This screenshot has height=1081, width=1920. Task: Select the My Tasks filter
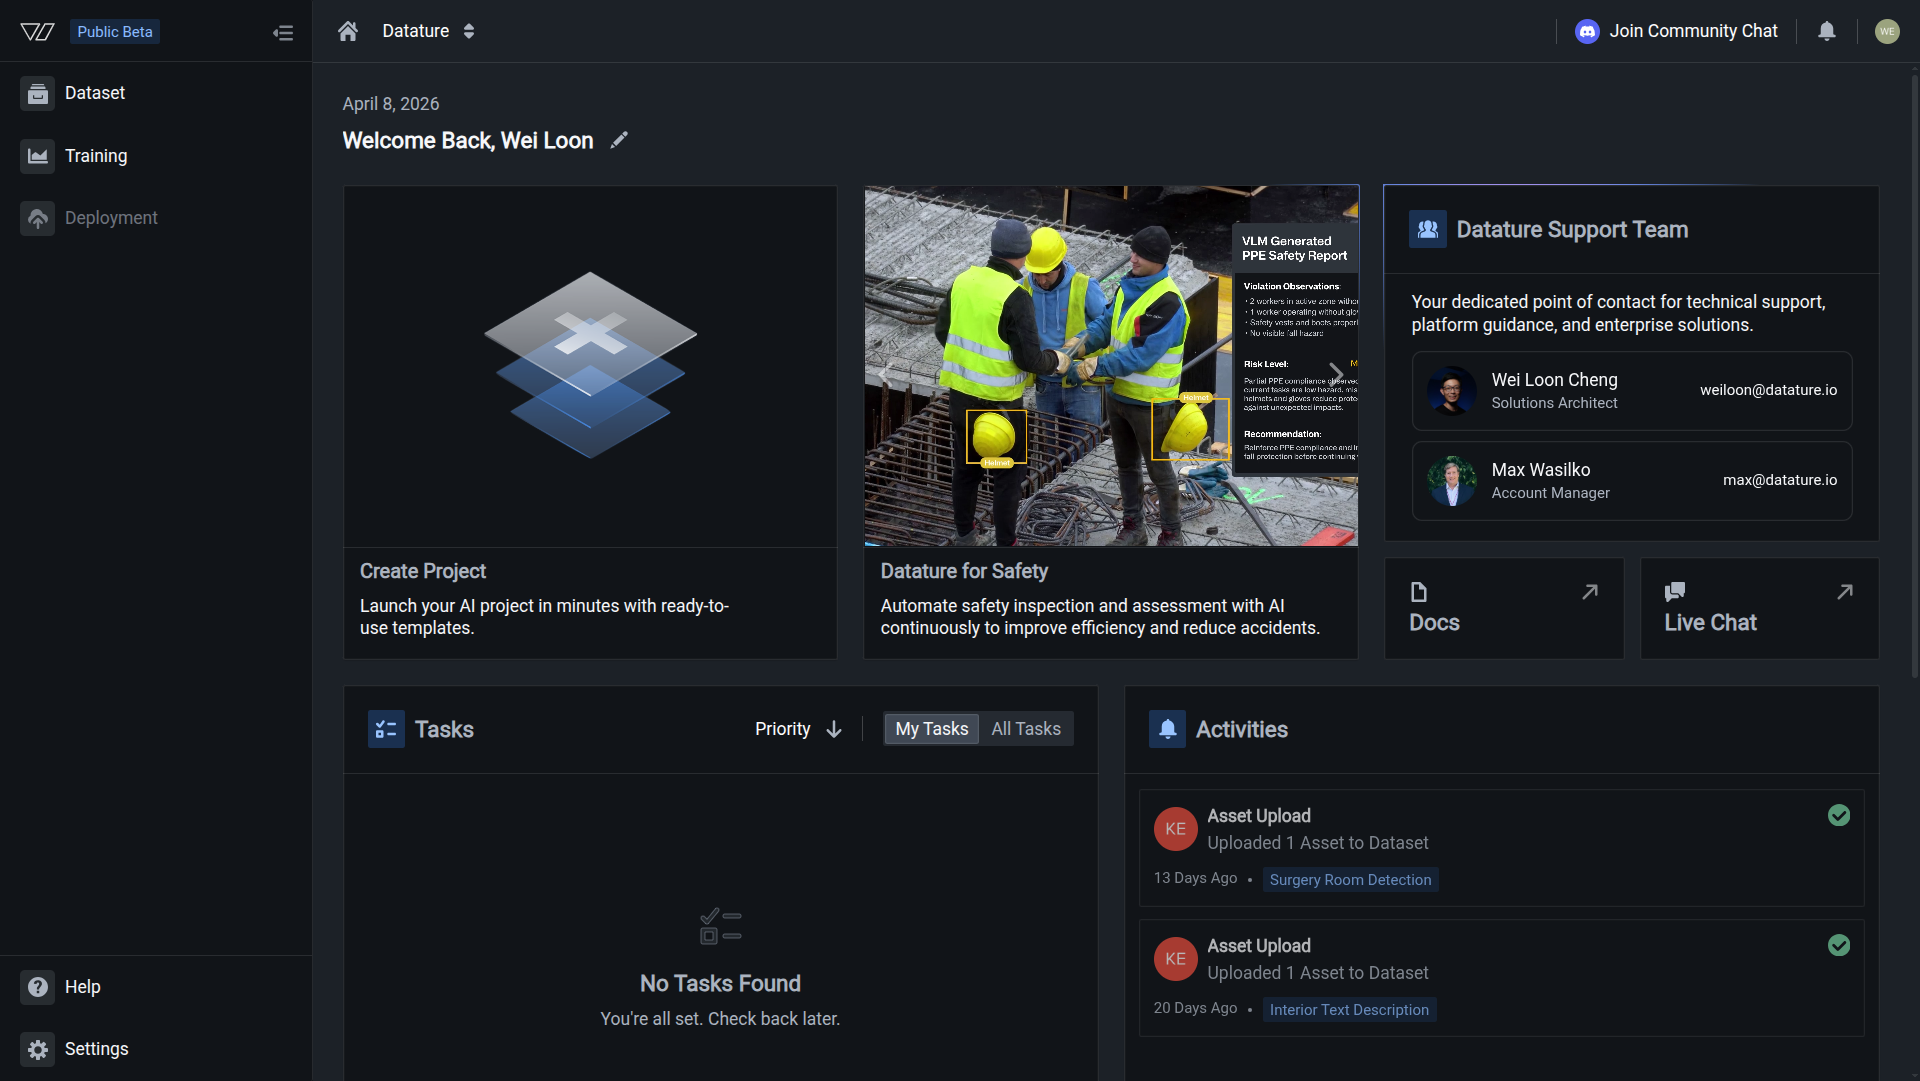930,729
